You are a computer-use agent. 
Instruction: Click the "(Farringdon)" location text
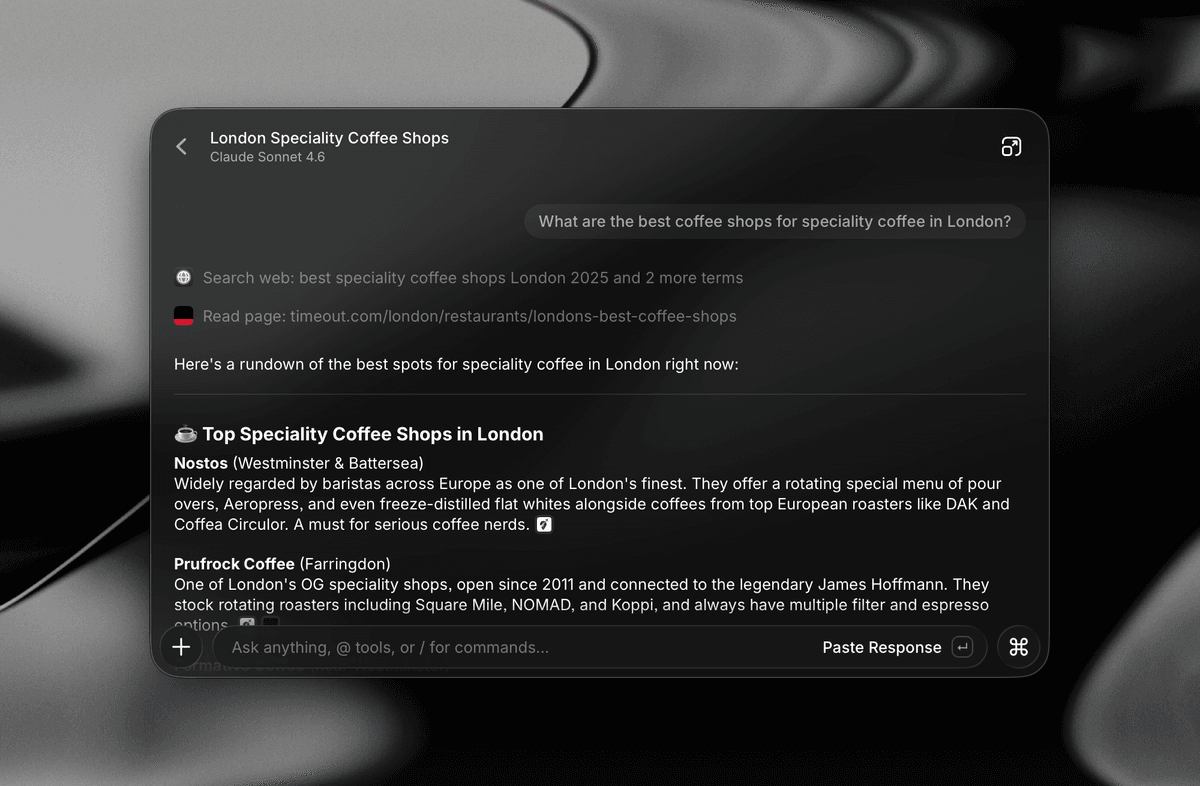(345, 564)
